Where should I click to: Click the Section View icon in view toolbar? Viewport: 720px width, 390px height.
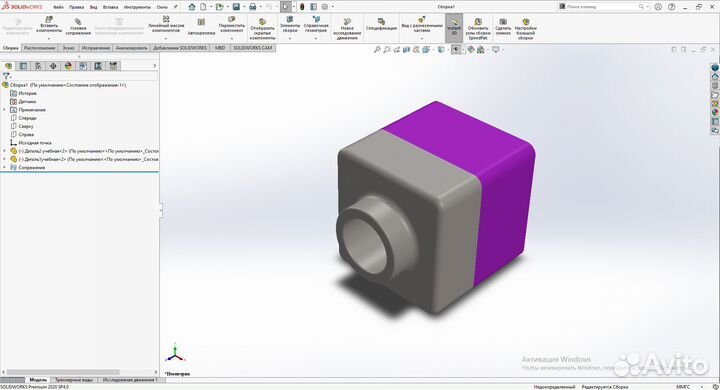tap(406, 50)
